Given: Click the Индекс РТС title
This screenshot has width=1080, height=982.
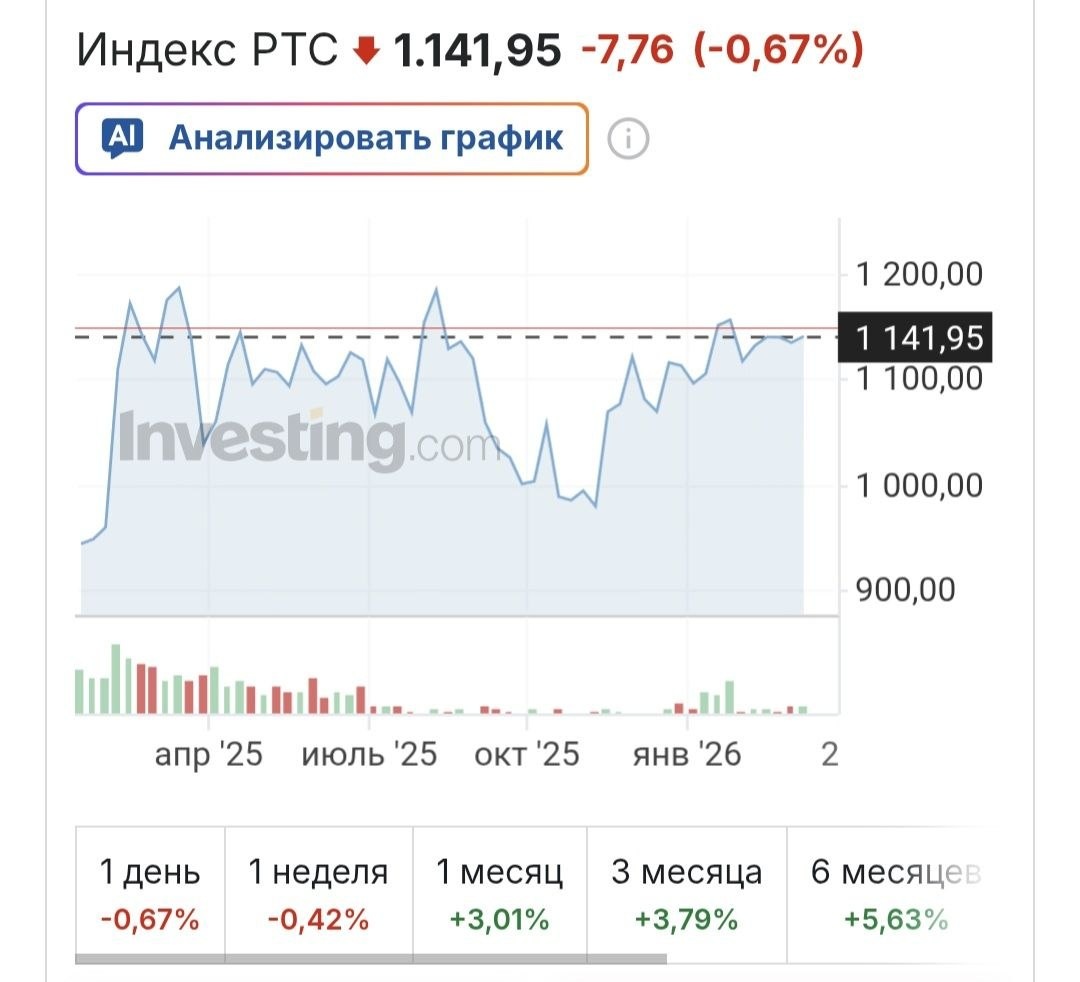Looking at the screenshot, I should pyautogui.click(x=208, y=50).
